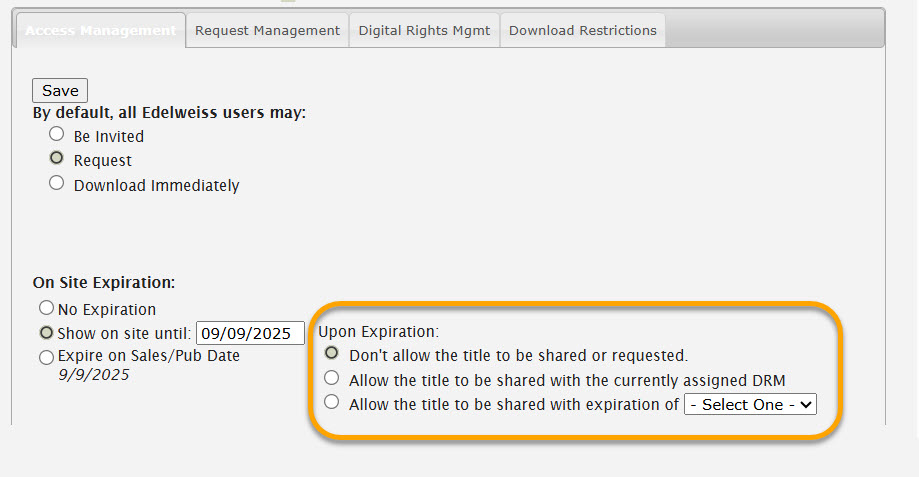Select the Download Immediately option
The width and height of the screenshot is (919, 477).
pos(56,183)
